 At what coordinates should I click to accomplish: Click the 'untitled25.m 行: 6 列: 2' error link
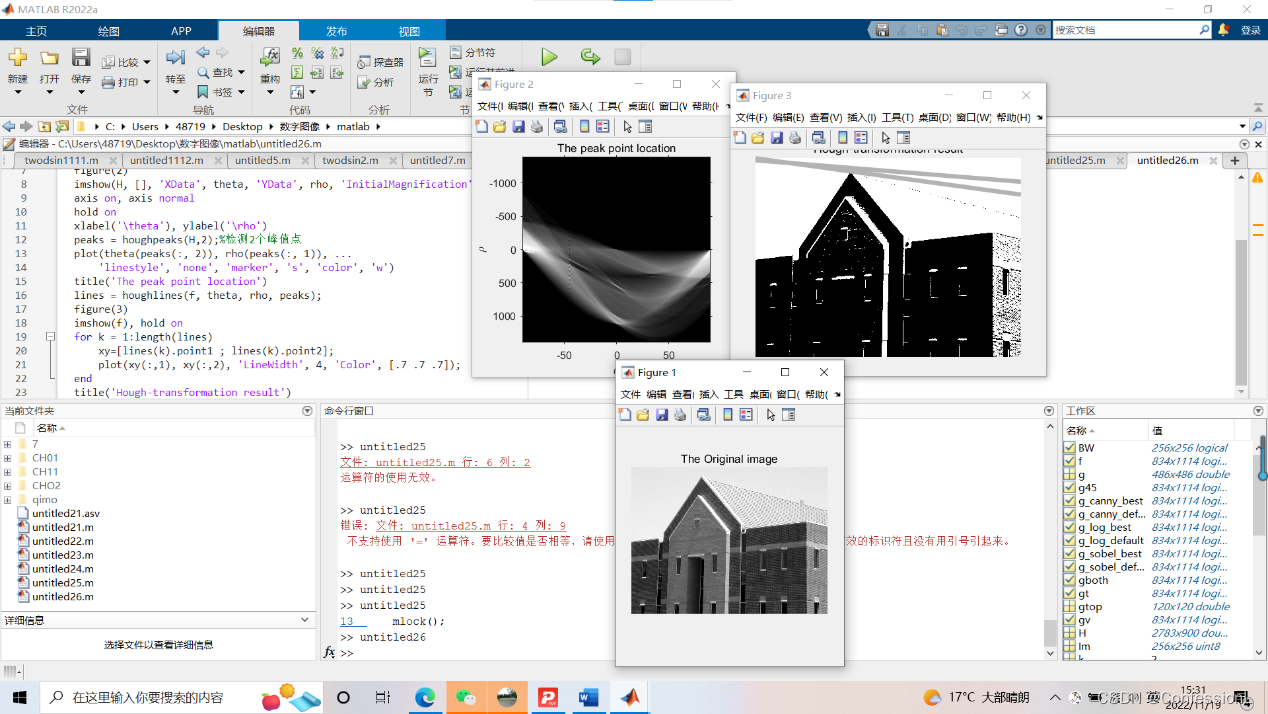click(435, 462)
